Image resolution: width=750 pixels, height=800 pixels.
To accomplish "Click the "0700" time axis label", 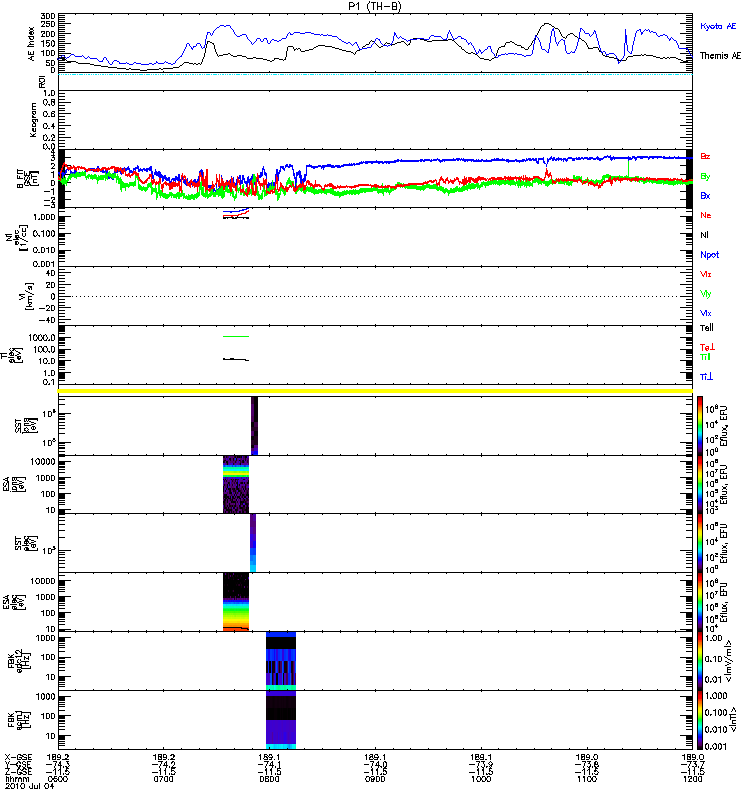I will 164,779.
